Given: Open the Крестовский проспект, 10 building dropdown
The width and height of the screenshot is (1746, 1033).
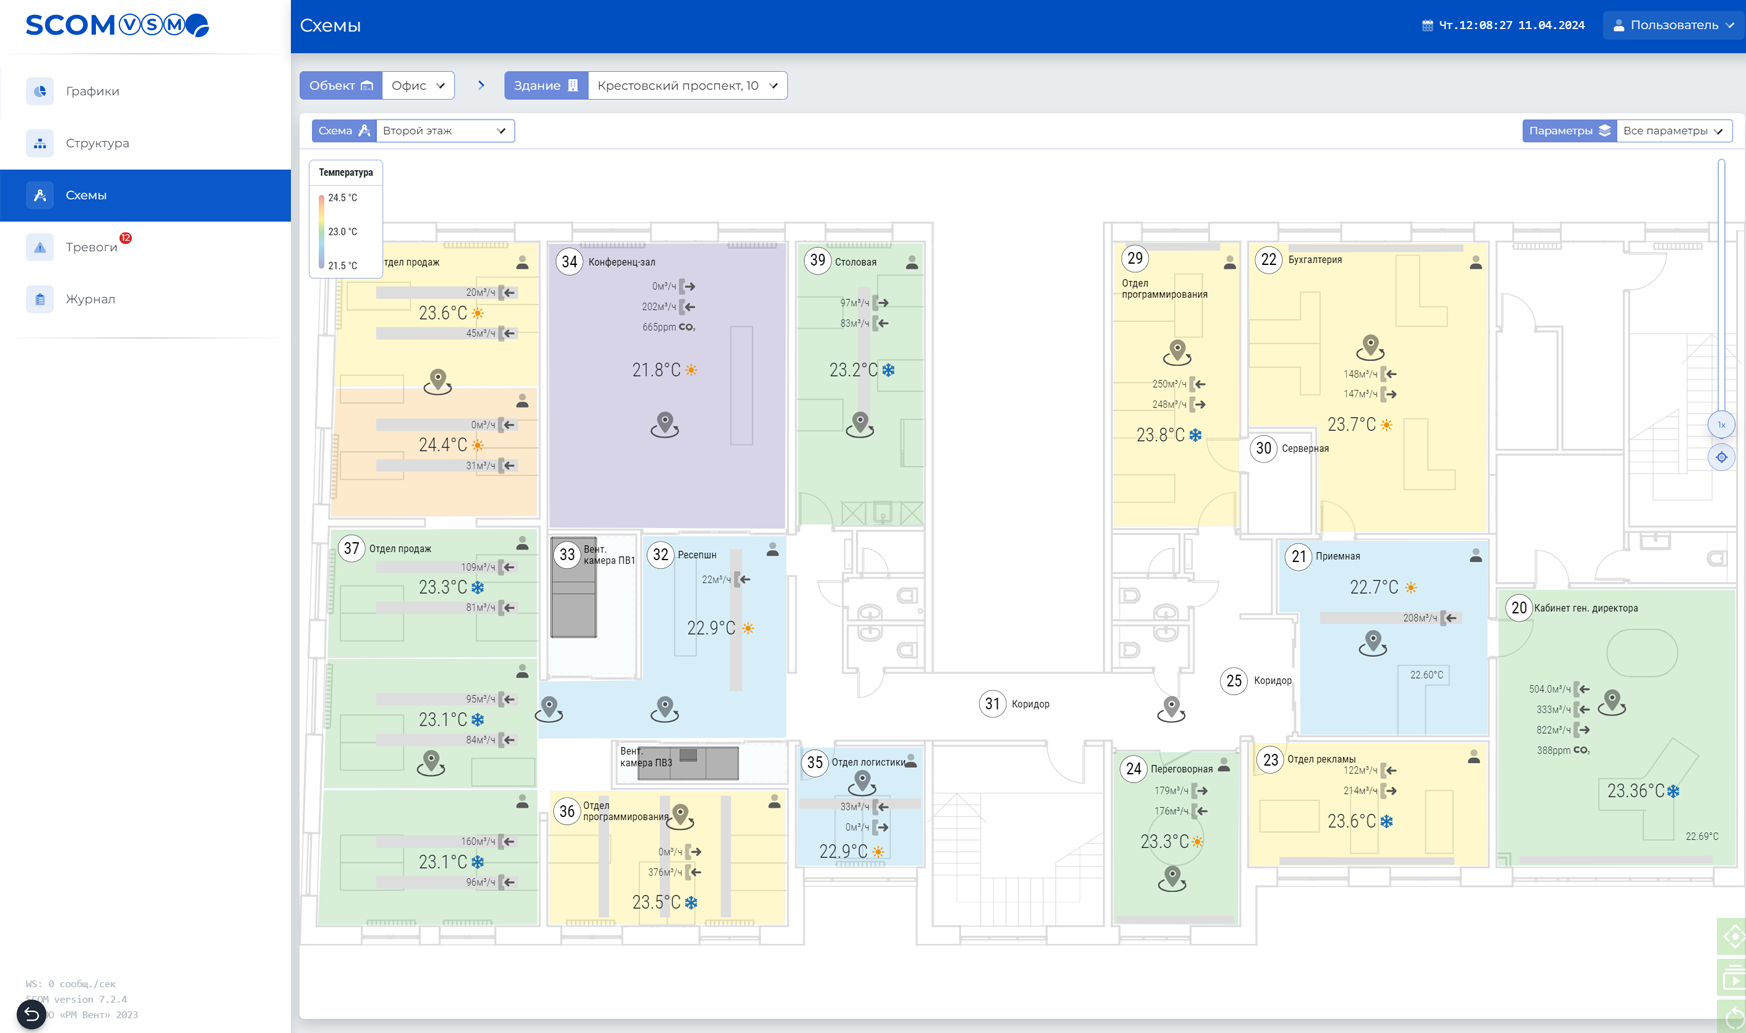Looking at the screenshot, I should [x=687, y=86].
